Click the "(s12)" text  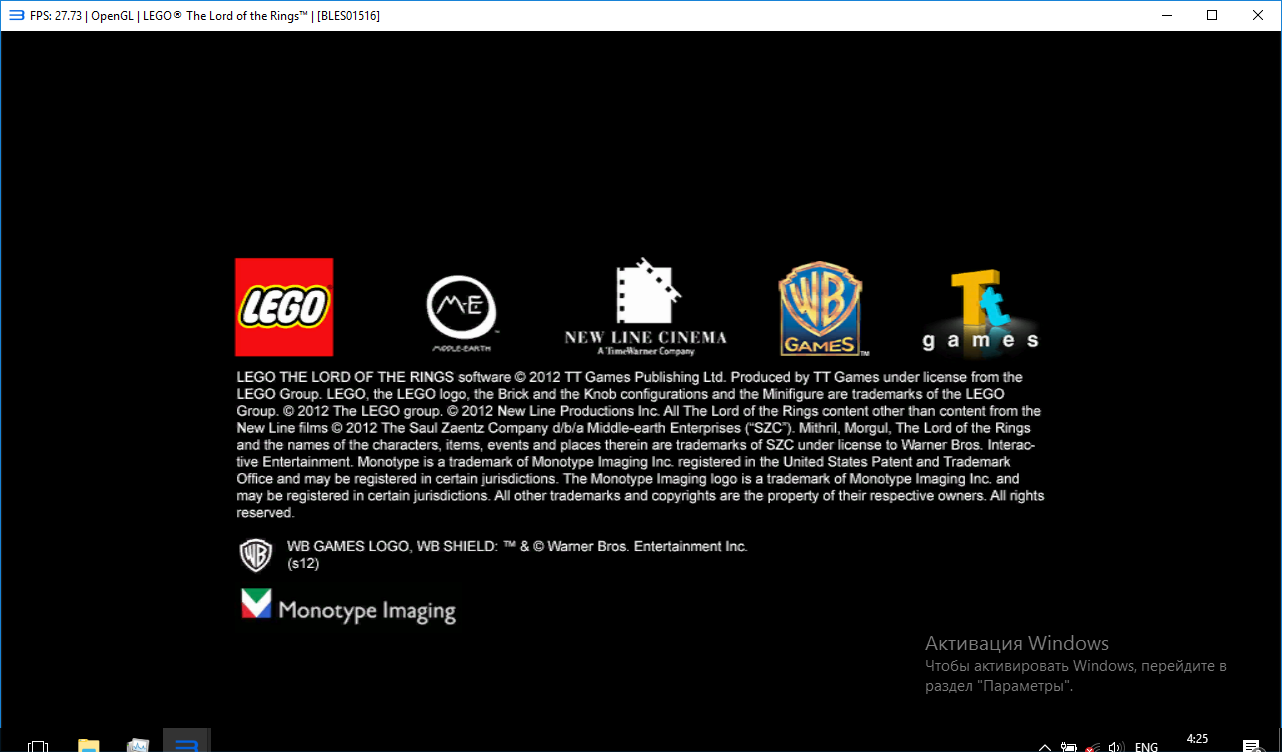(303, 563)
